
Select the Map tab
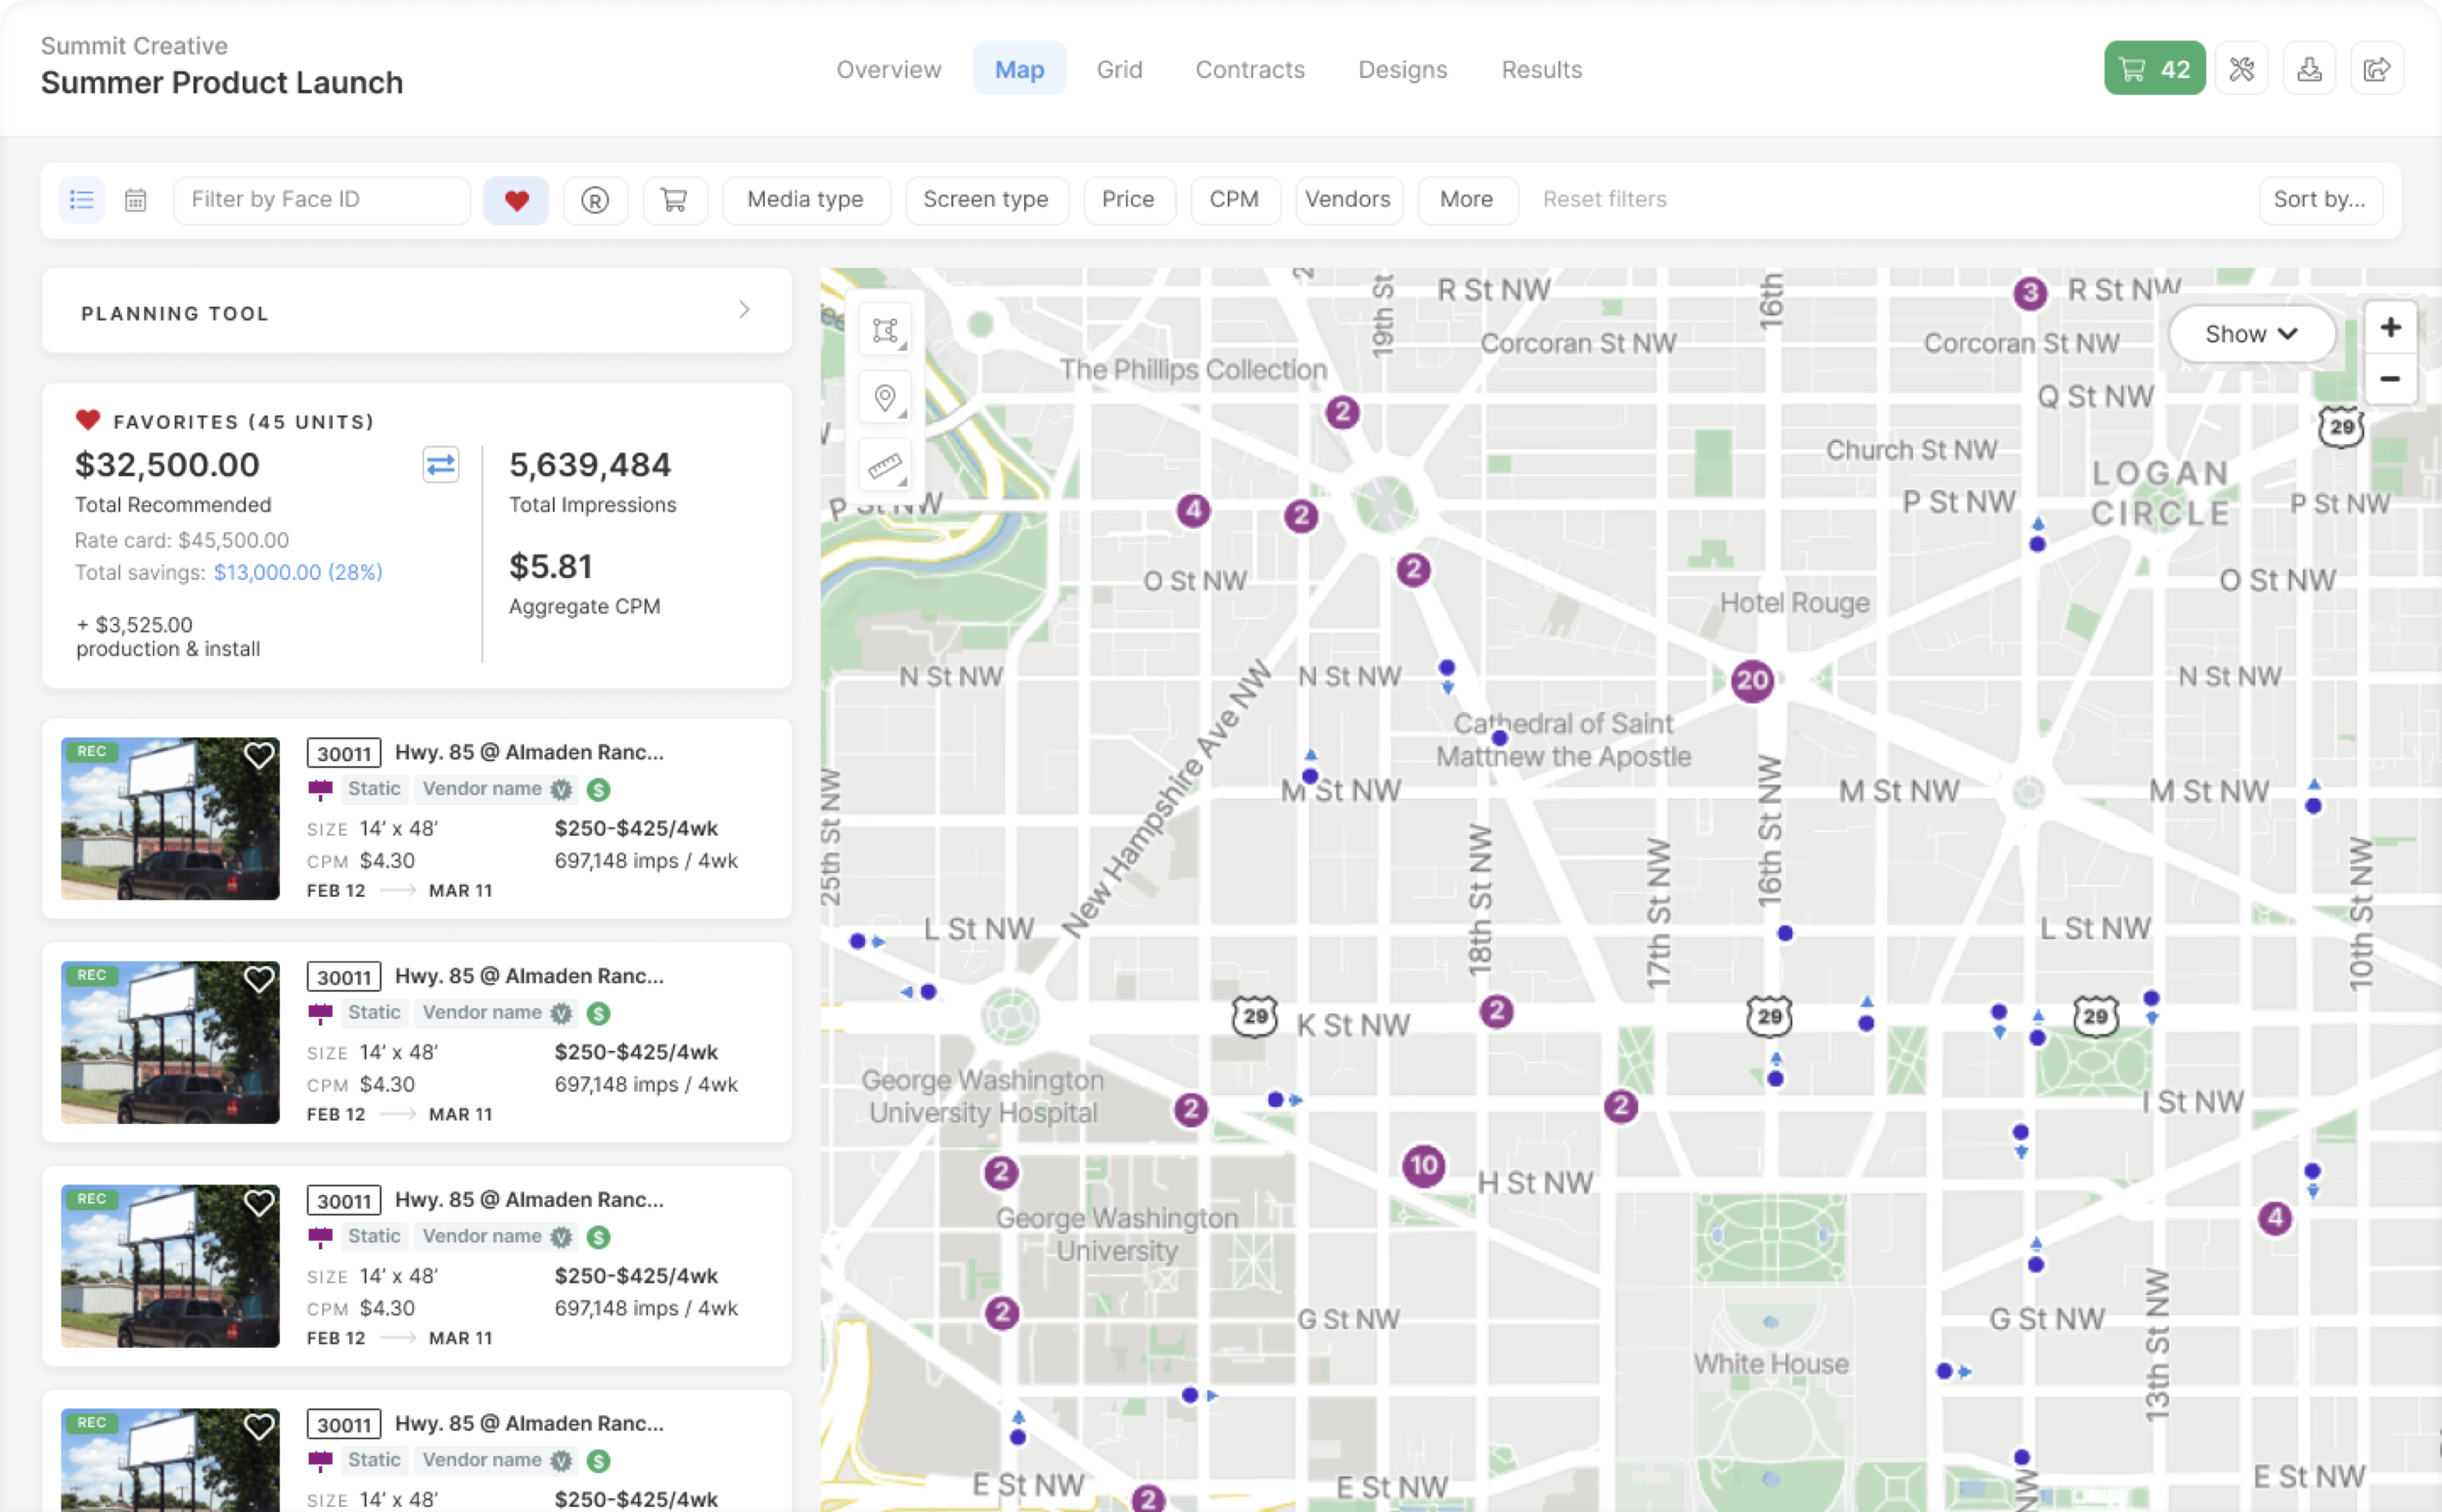pyautogui.click(x=1019, y=69)
